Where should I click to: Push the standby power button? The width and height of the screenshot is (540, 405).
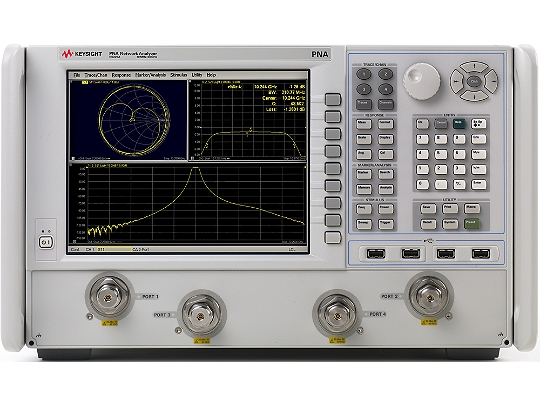[45, 242]
